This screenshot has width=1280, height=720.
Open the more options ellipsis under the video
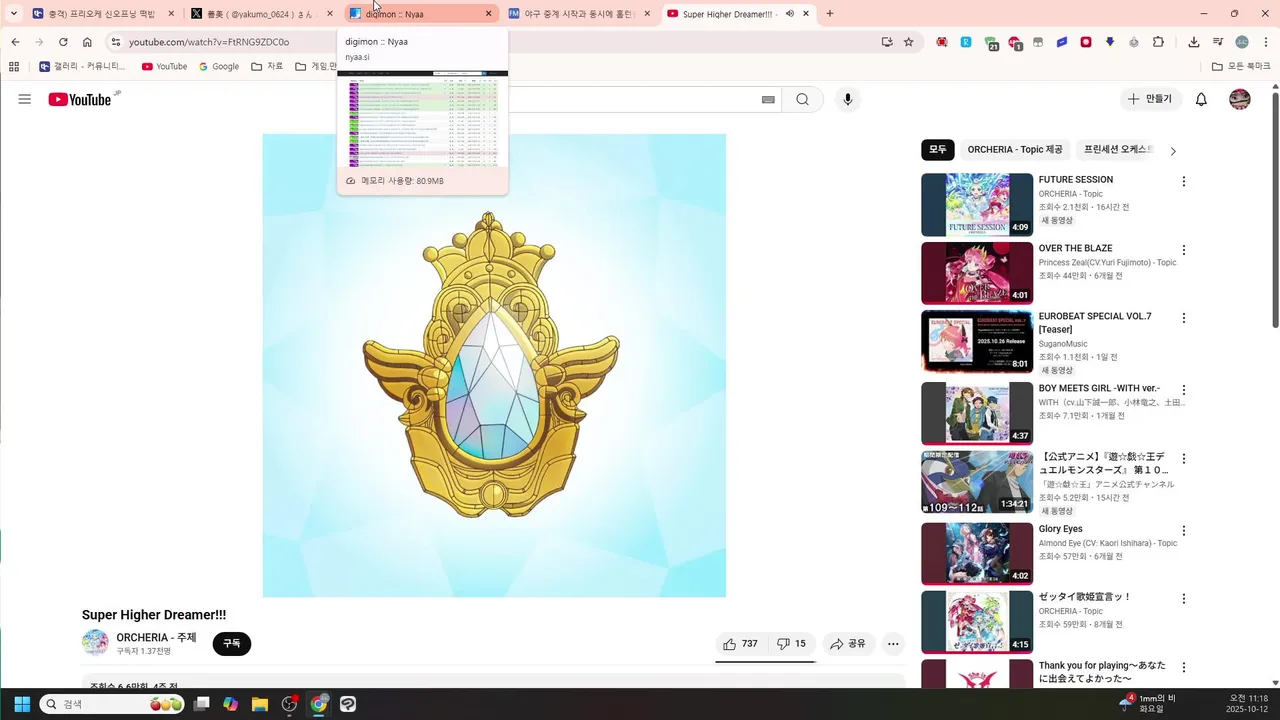[893, 644]
